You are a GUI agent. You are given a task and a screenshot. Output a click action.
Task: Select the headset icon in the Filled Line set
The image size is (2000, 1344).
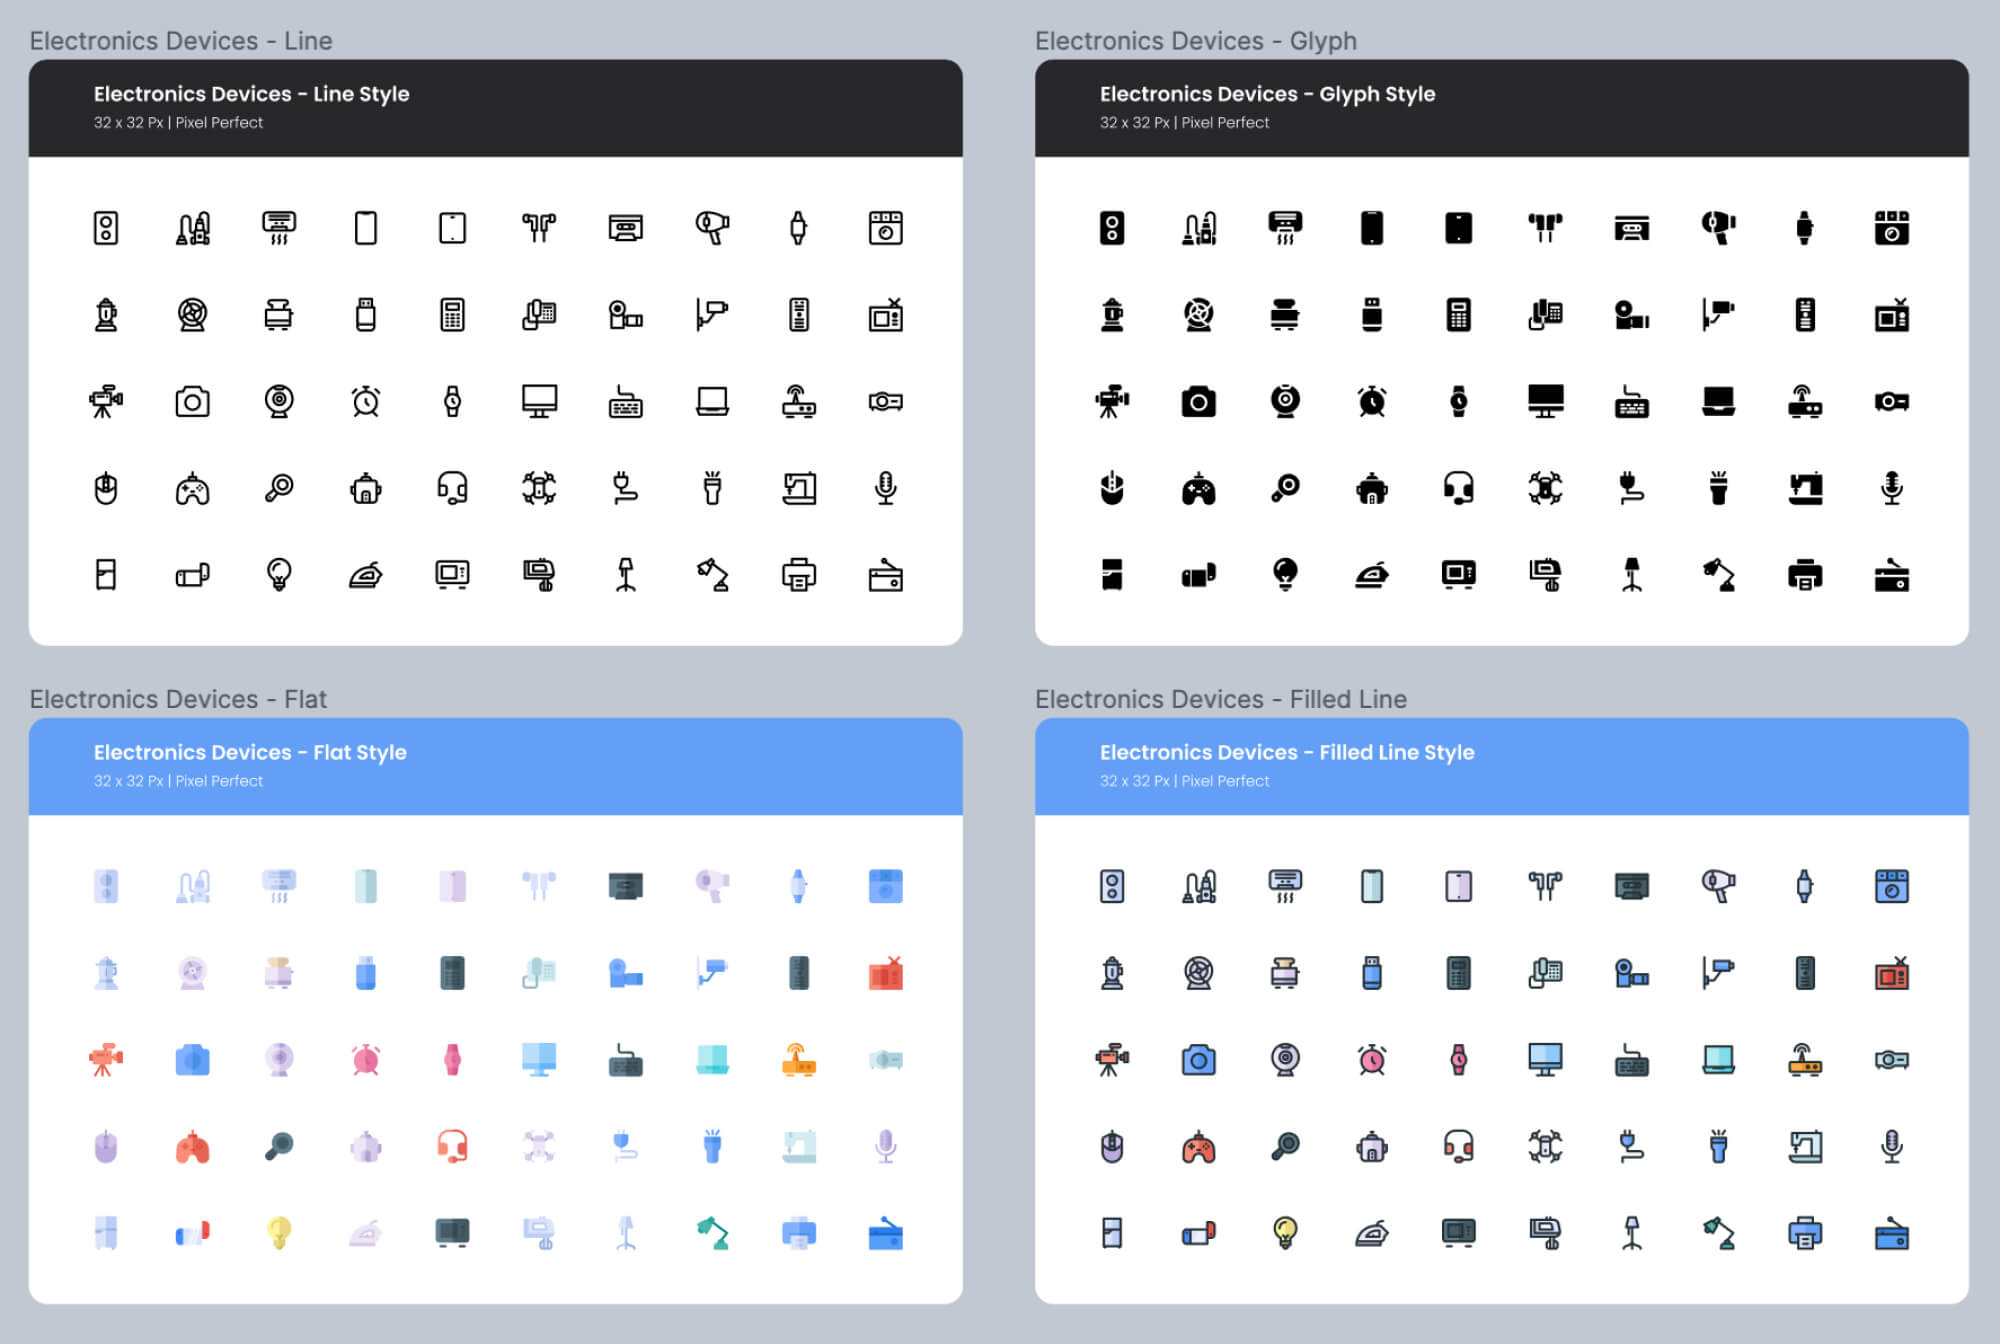(x=1458, y=1147)
